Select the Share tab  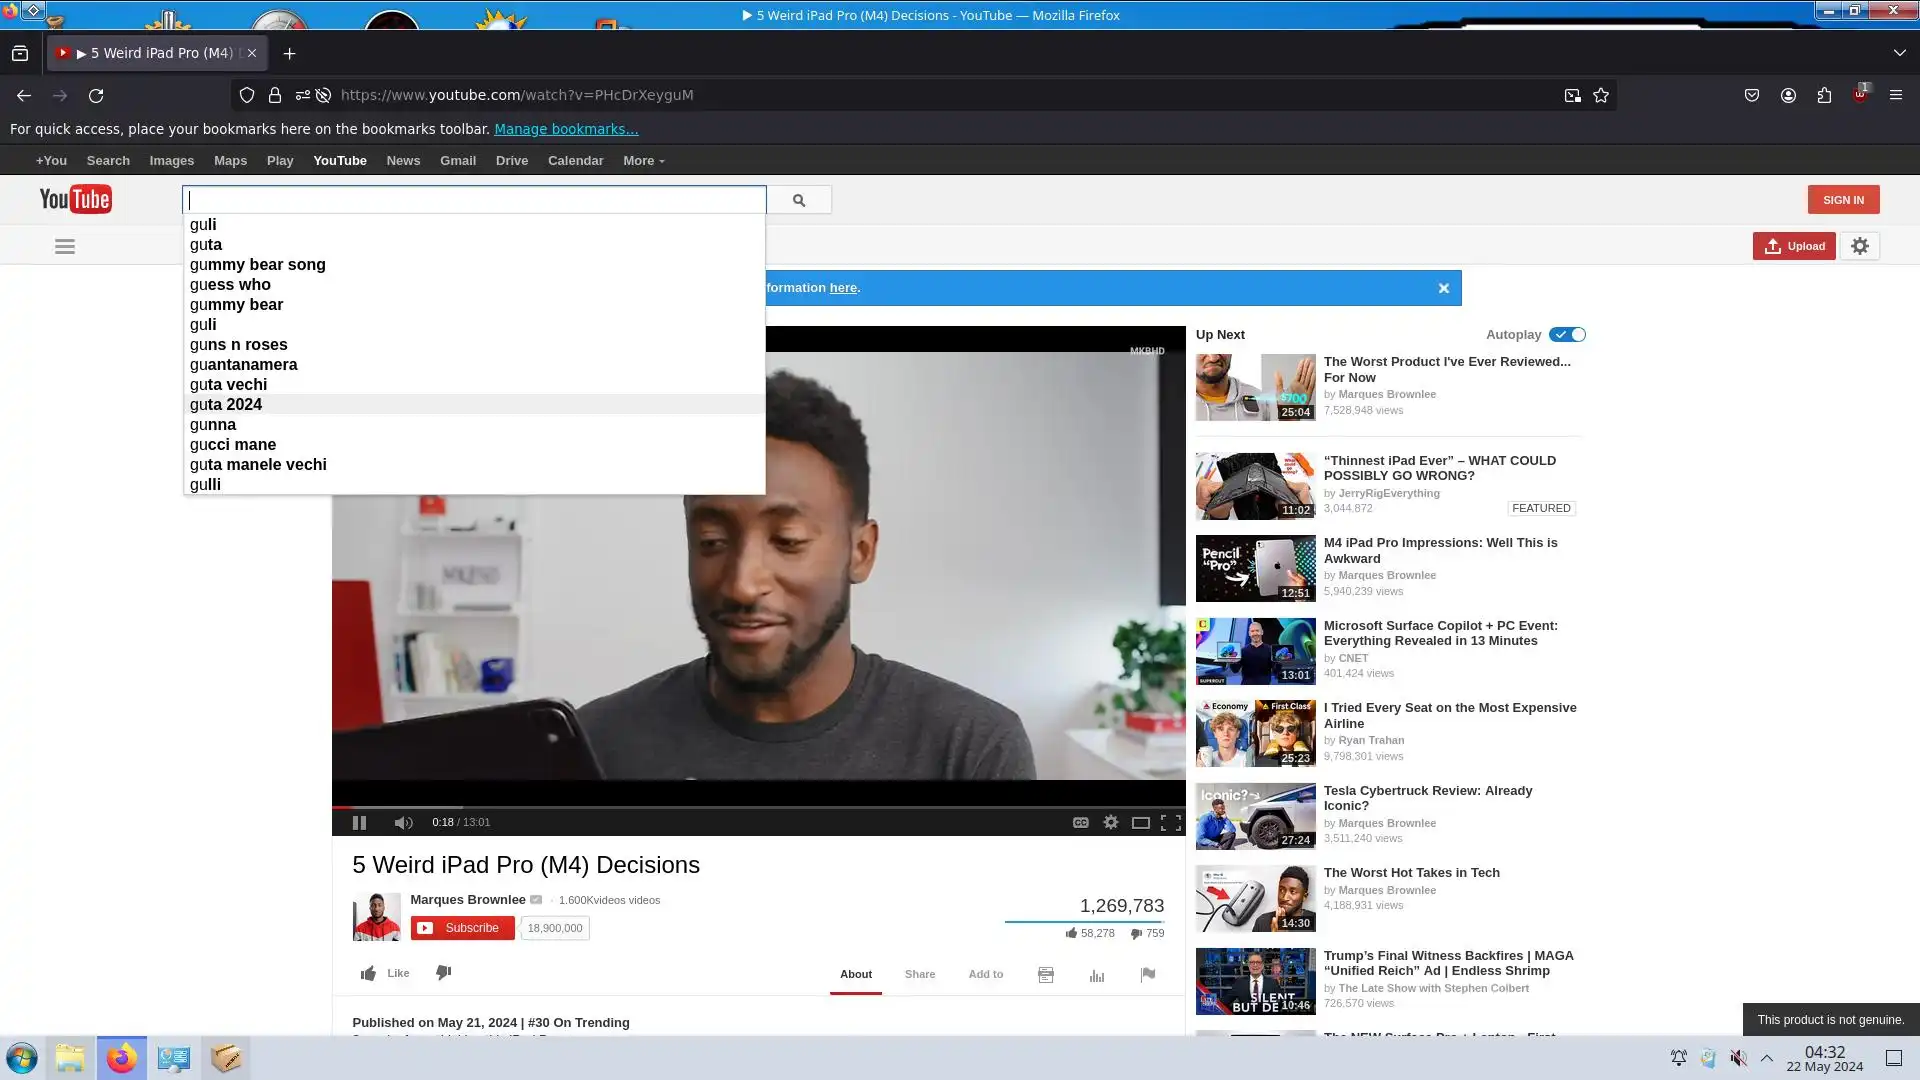click(919, 974)
